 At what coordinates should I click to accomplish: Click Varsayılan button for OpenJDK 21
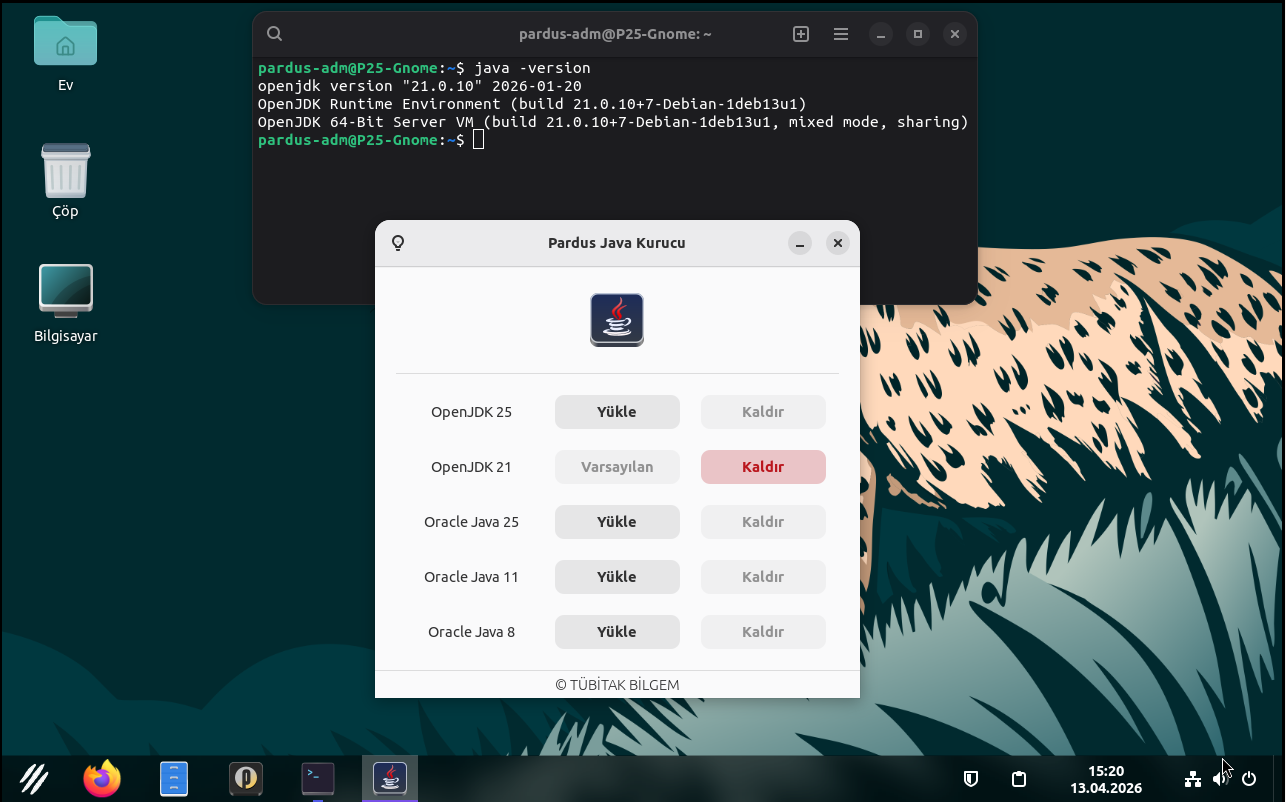[617, 467]
